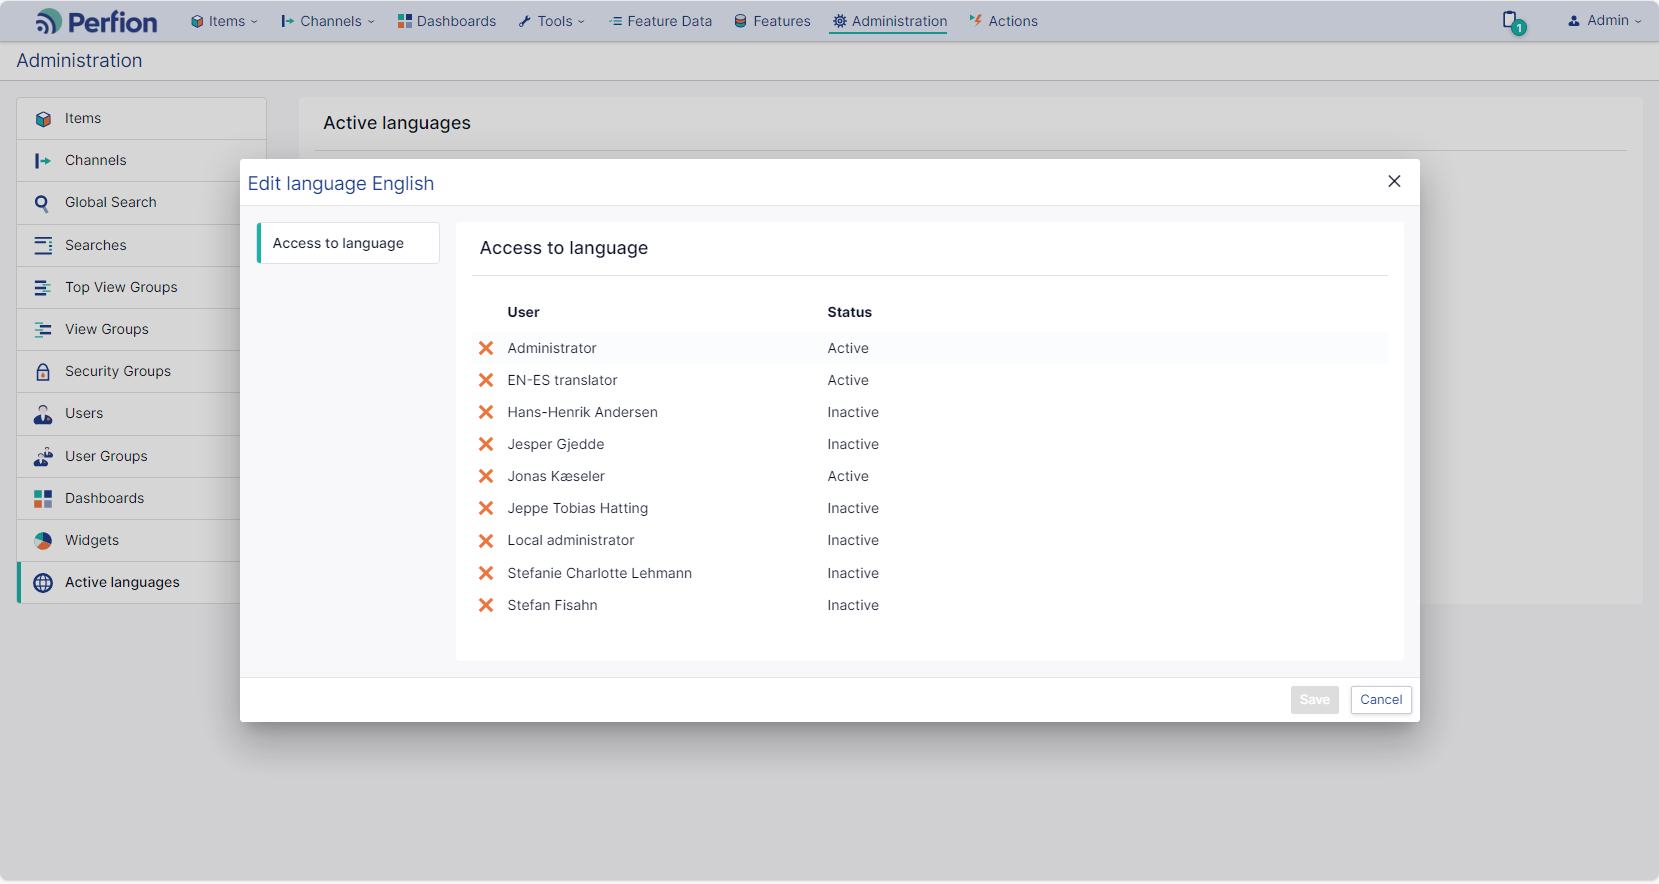The width and height of the screenshot is (1659, 884).
Task: Open the notifications icon with badge
Action: 1514,22
